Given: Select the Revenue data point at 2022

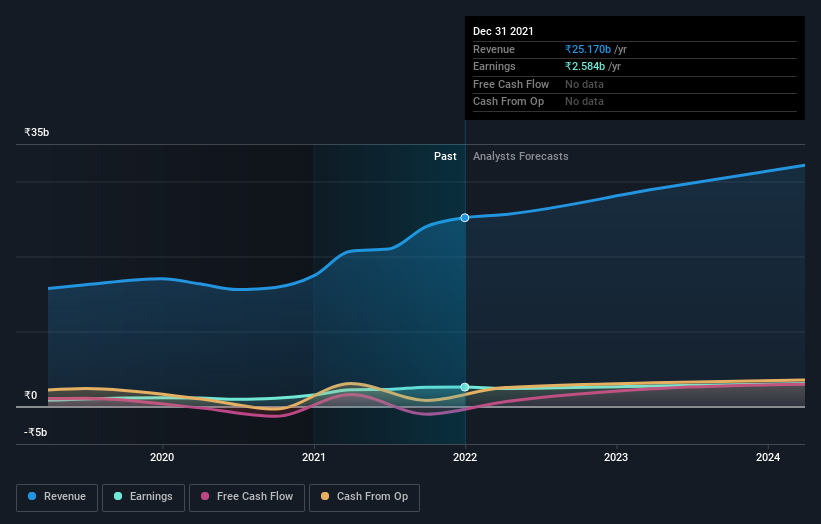Looking at the screenshot, I should [x=465, y=218].
